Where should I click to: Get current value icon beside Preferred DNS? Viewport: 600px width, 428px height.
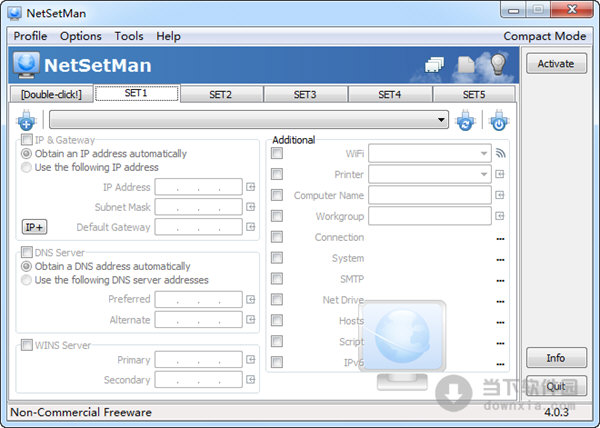[251, 299]
